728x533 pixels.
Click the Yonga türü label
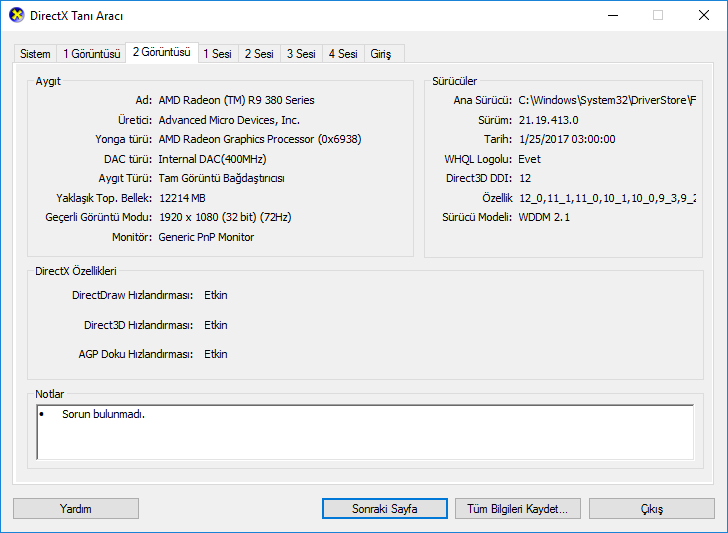tap(124, 139)
